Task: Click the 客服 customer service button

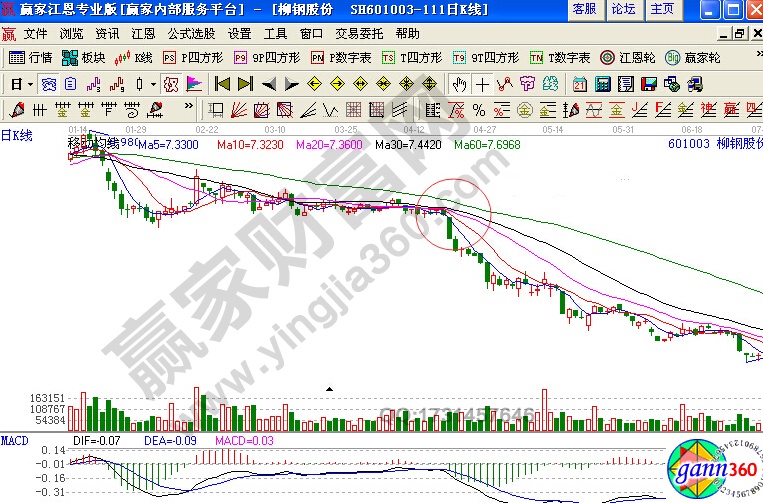Action: [583, 9]
